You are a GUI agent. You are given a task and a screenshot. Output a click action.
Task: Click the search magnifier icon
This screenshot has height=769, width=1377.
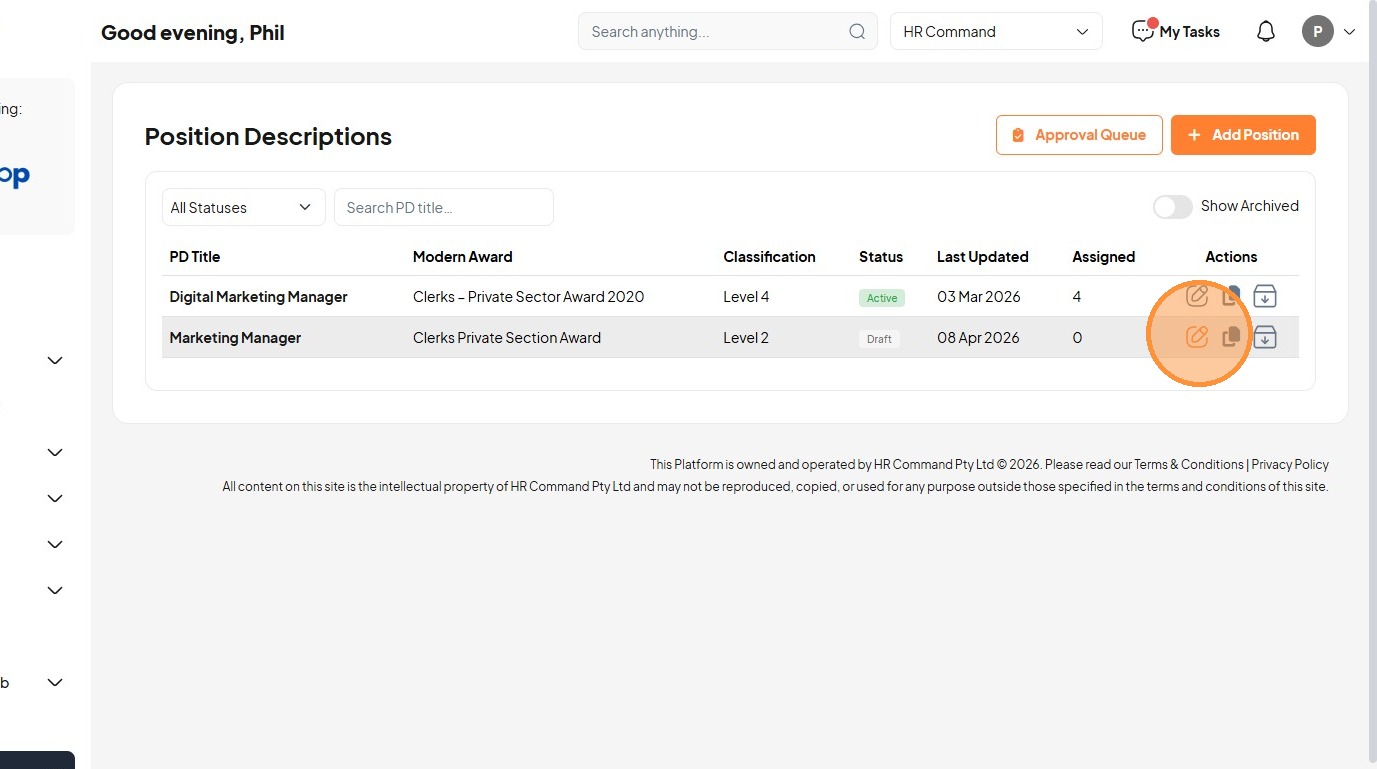(857, 32)
